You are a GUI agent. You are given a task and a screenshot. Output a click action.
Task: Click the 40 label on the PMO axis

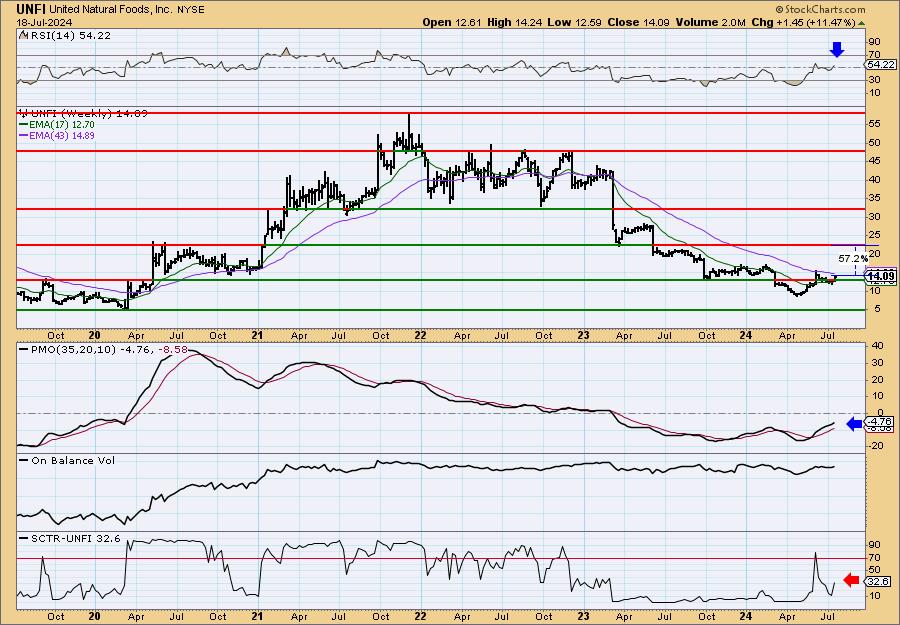(877, 346)
